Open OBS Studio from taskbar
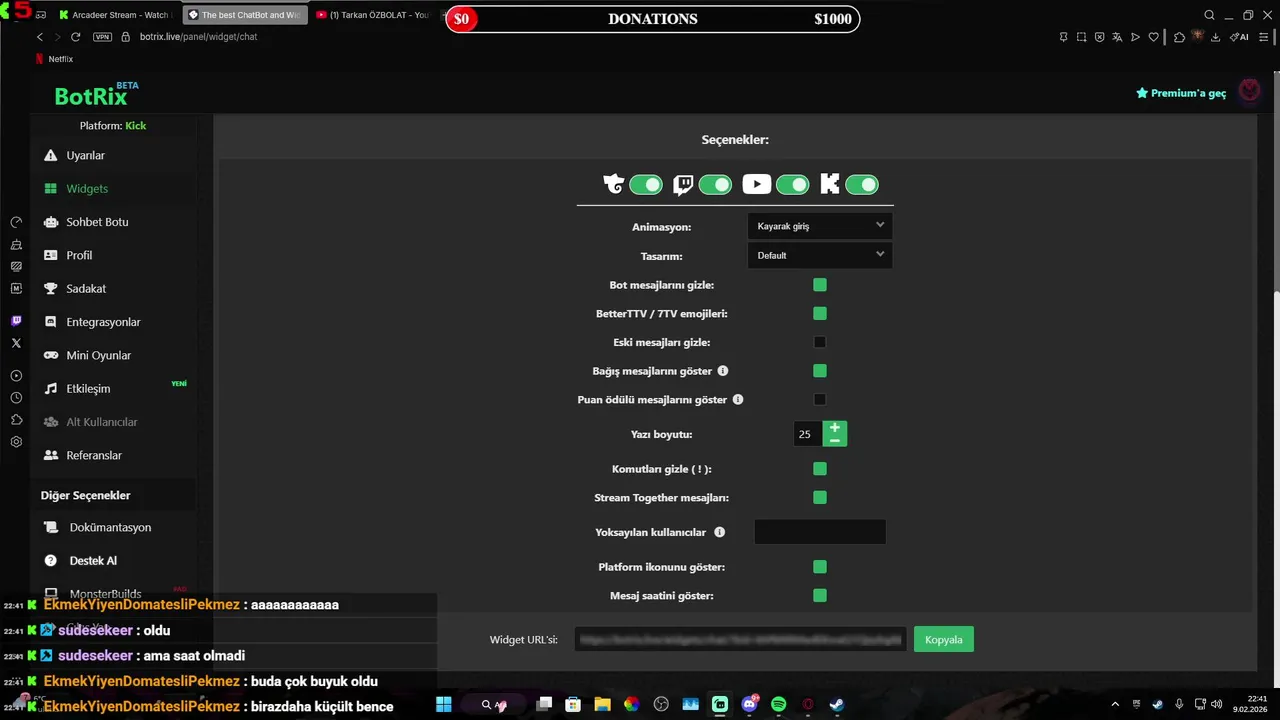This screenshot has height=720, width=1280. 661,704
